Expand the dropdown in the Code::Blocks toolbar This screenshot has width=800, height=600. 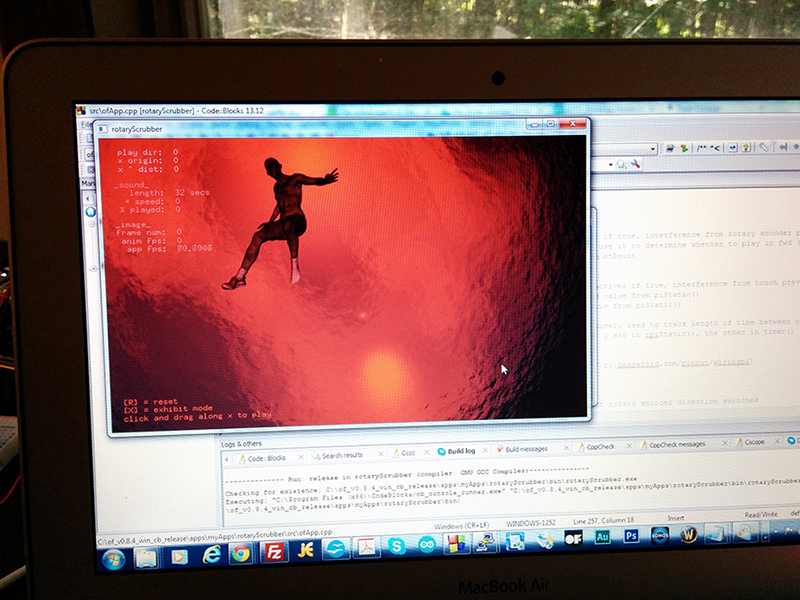pyautogui.click(x=653, y=148)
